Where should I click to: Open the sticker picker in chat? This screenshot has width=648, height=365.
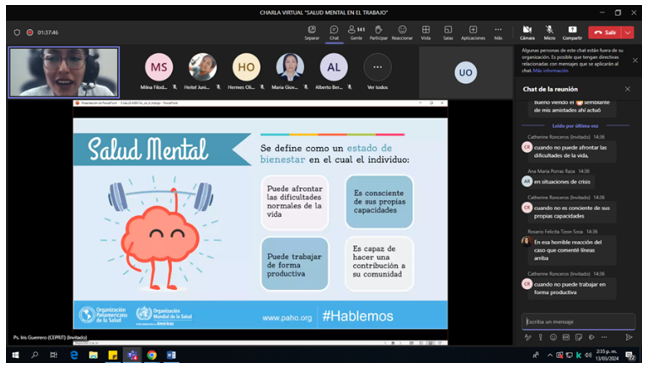tap(579, 337)
